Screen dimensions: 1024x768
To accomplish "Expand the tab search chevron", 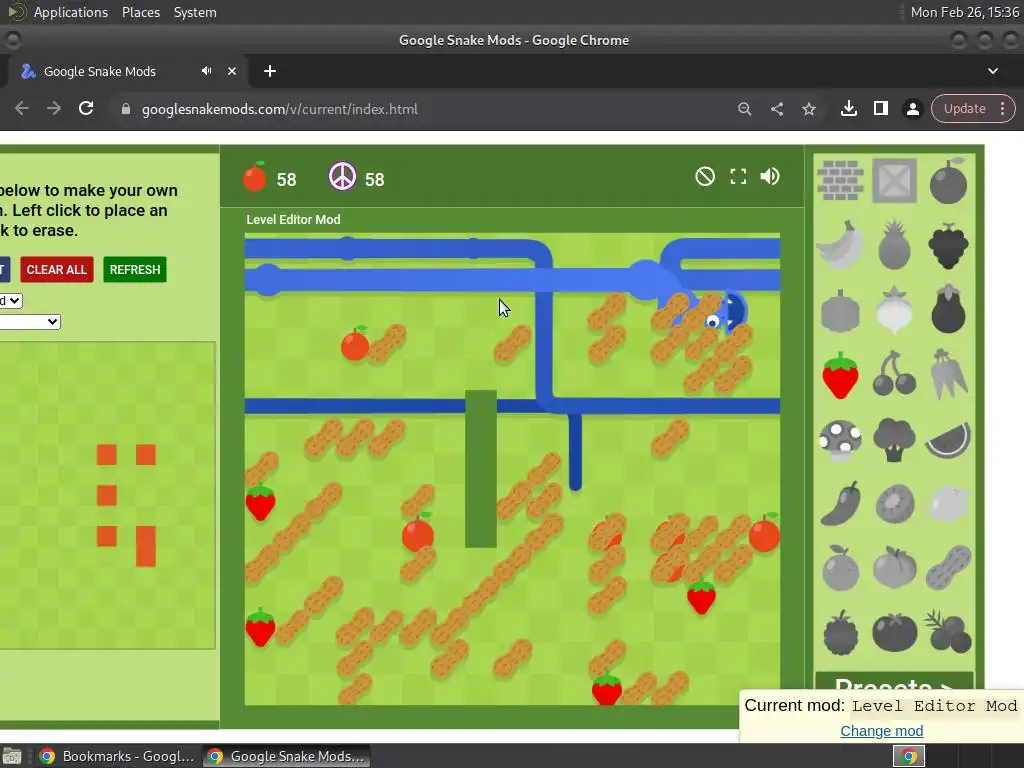I will point(993,71).
